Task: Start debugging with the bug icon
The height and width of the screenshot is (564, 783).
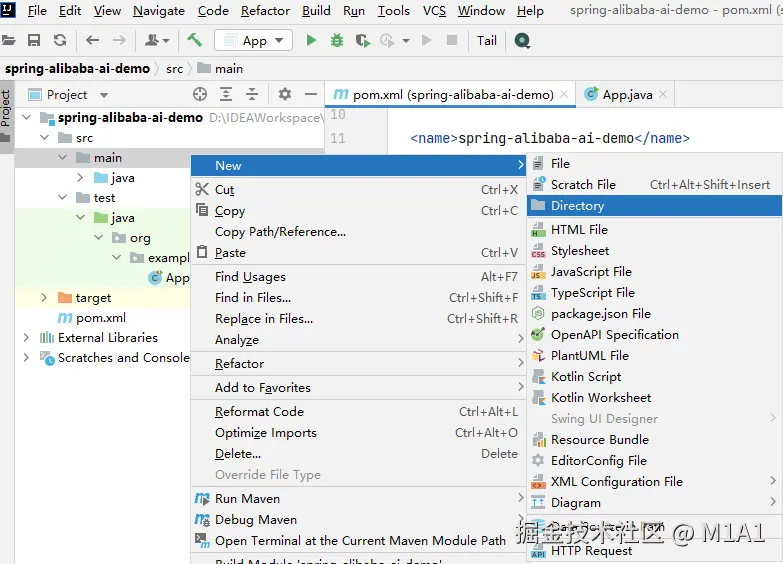Action: coord(337,40)
